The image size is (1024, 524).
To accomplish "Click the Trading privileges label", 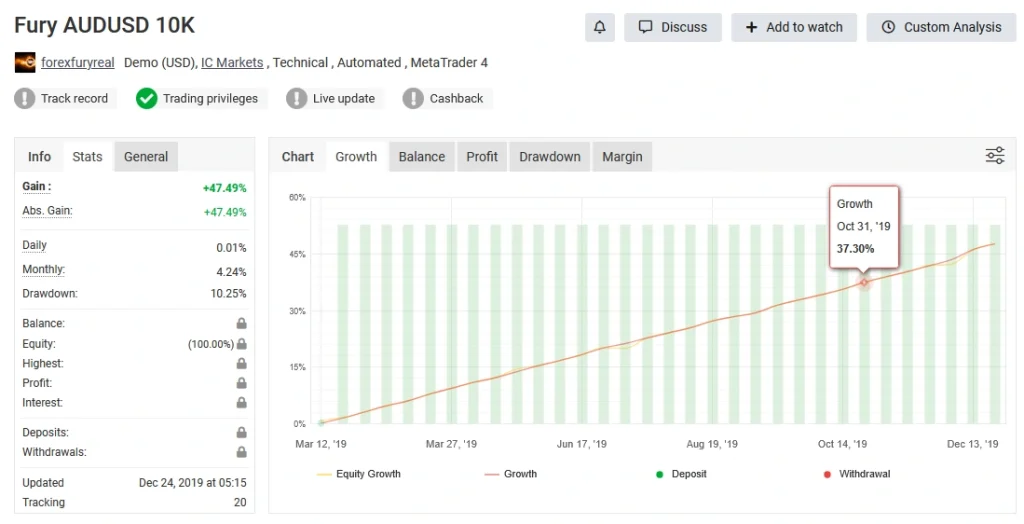I will pos(210,99).
